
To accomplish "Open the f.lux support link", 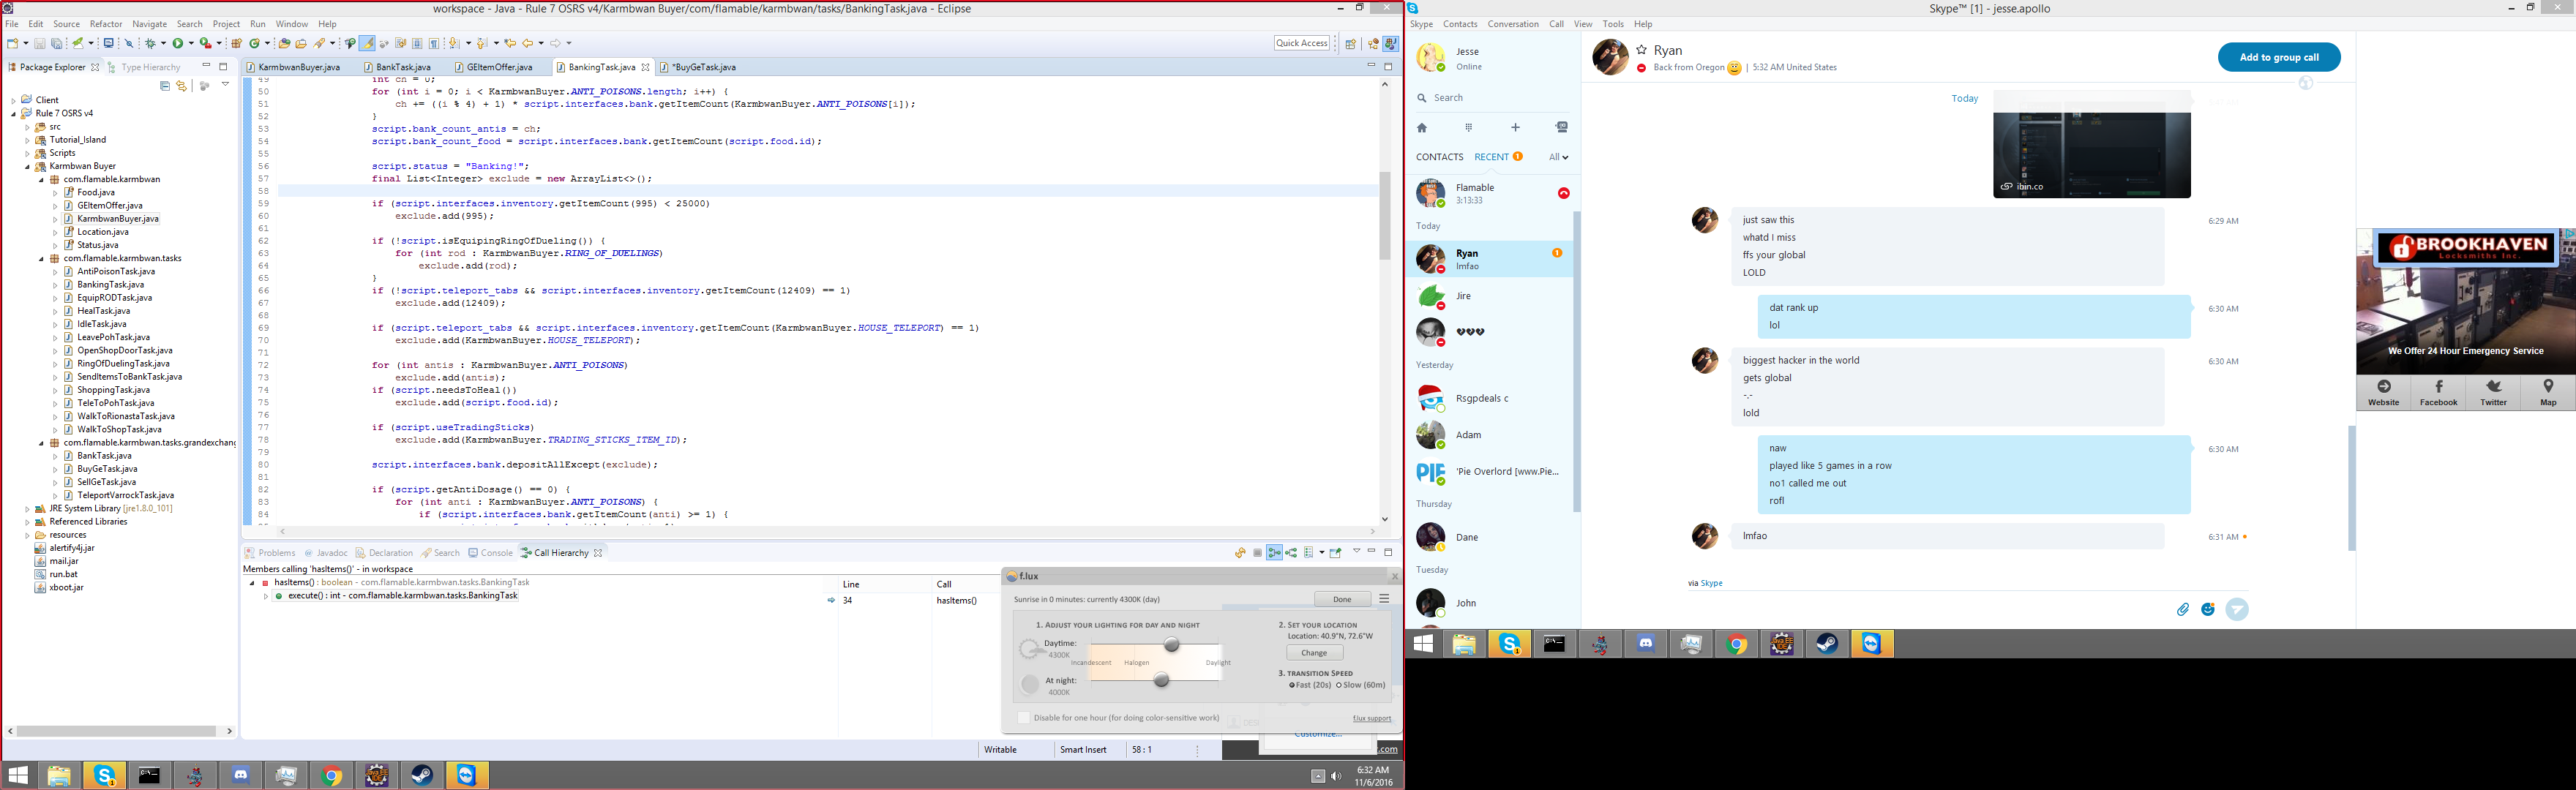I will [1372, 718].
